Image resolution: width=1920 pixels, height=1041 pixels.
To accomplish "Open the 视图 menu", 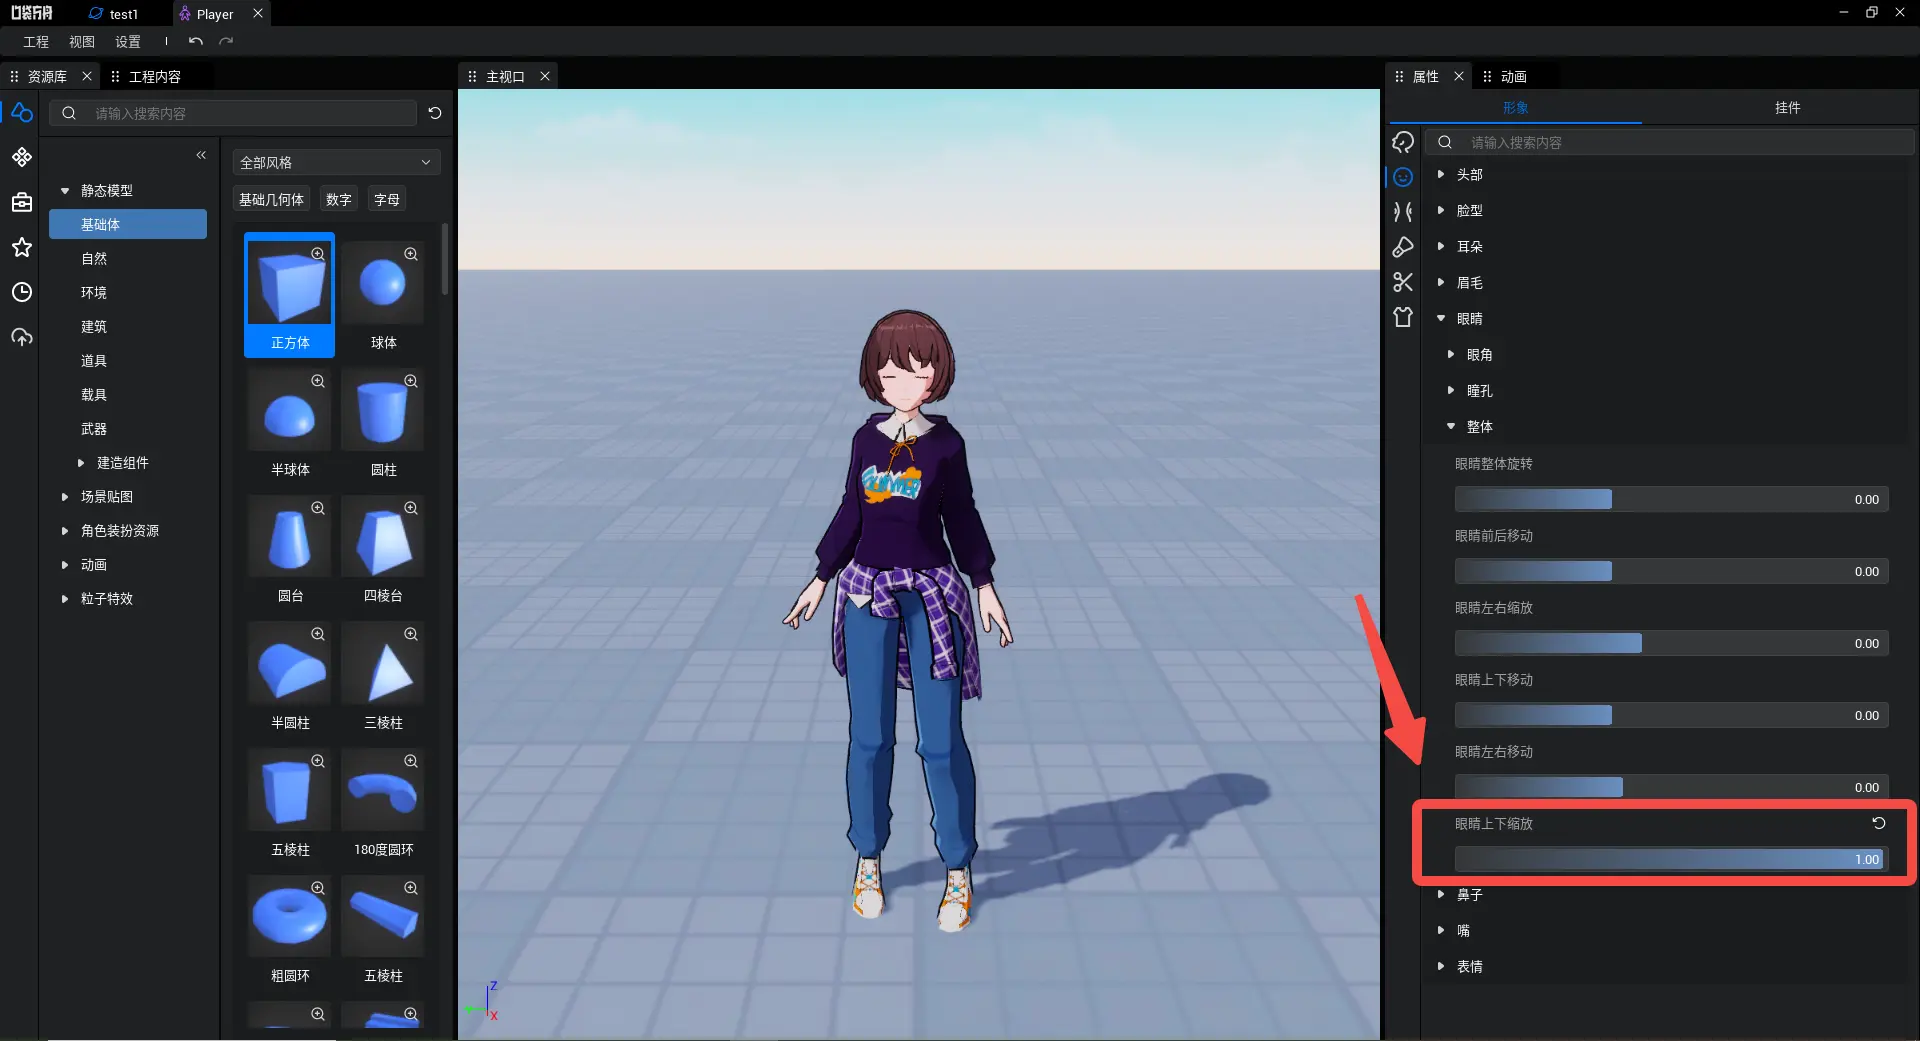I will coord(82,41).
